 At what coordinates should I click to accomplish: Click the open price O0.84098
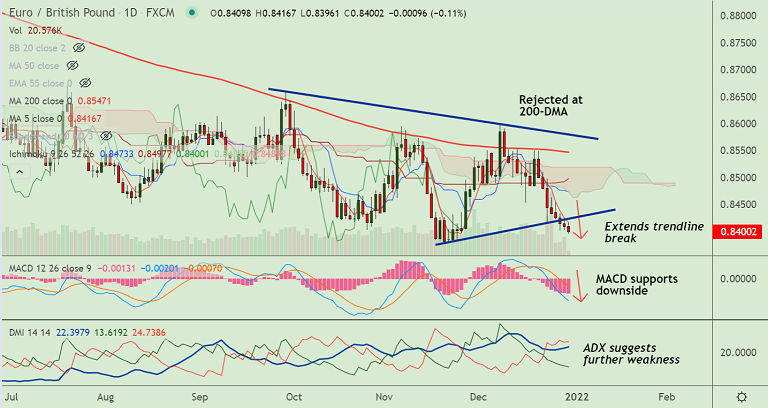click(x=229, y=14)
